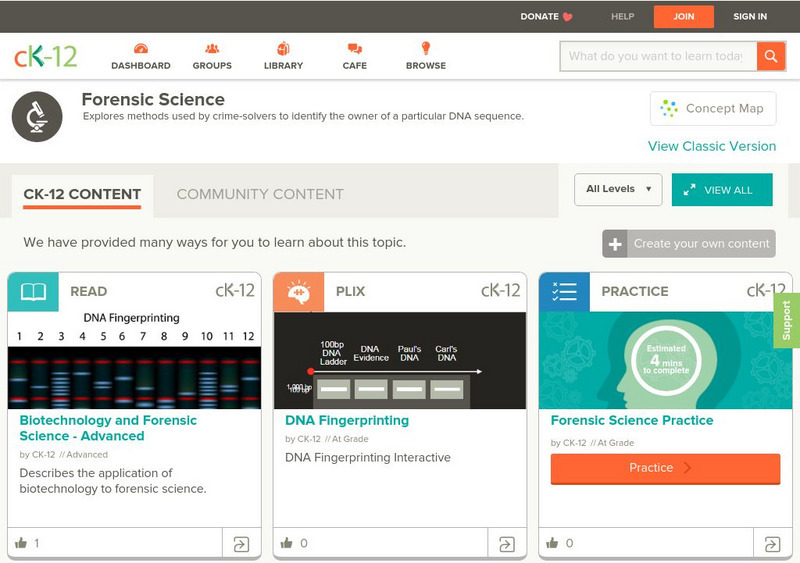The image size is (800, 563).
Task: Switch to CK-12 Content tab
Action: 82,194
